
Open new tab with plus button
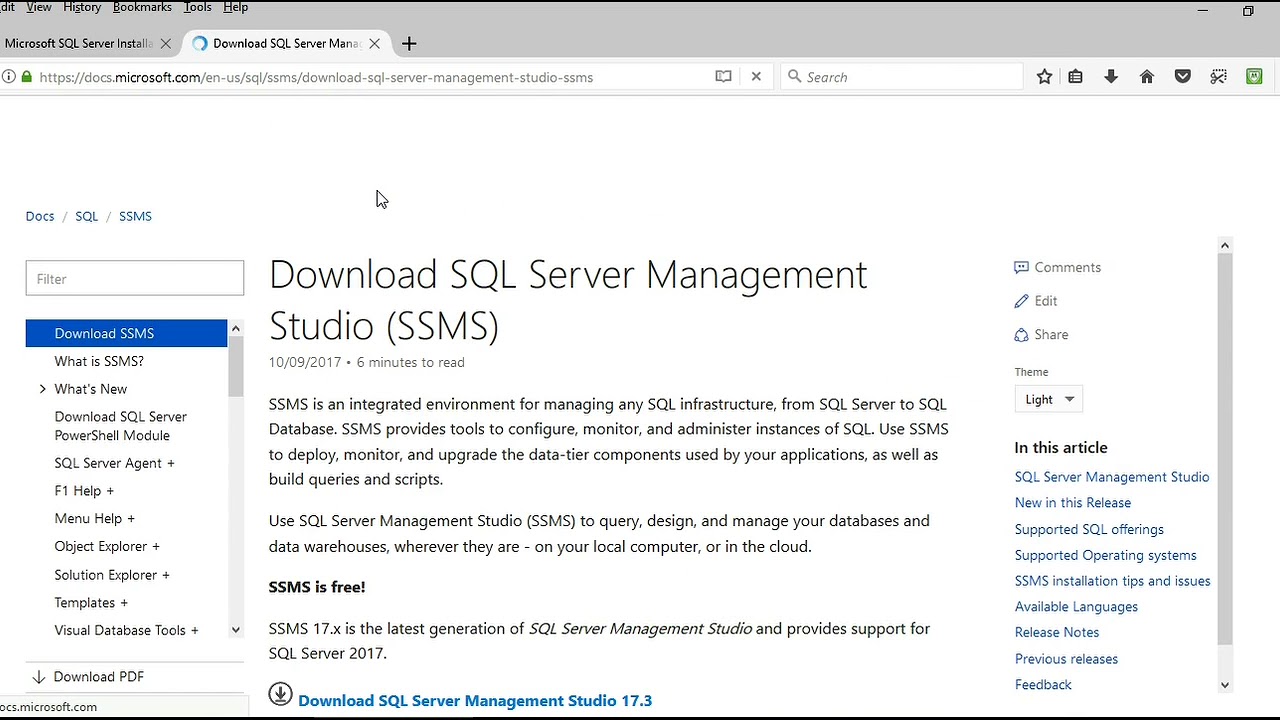pyautogui.click(x=409, y=44)
